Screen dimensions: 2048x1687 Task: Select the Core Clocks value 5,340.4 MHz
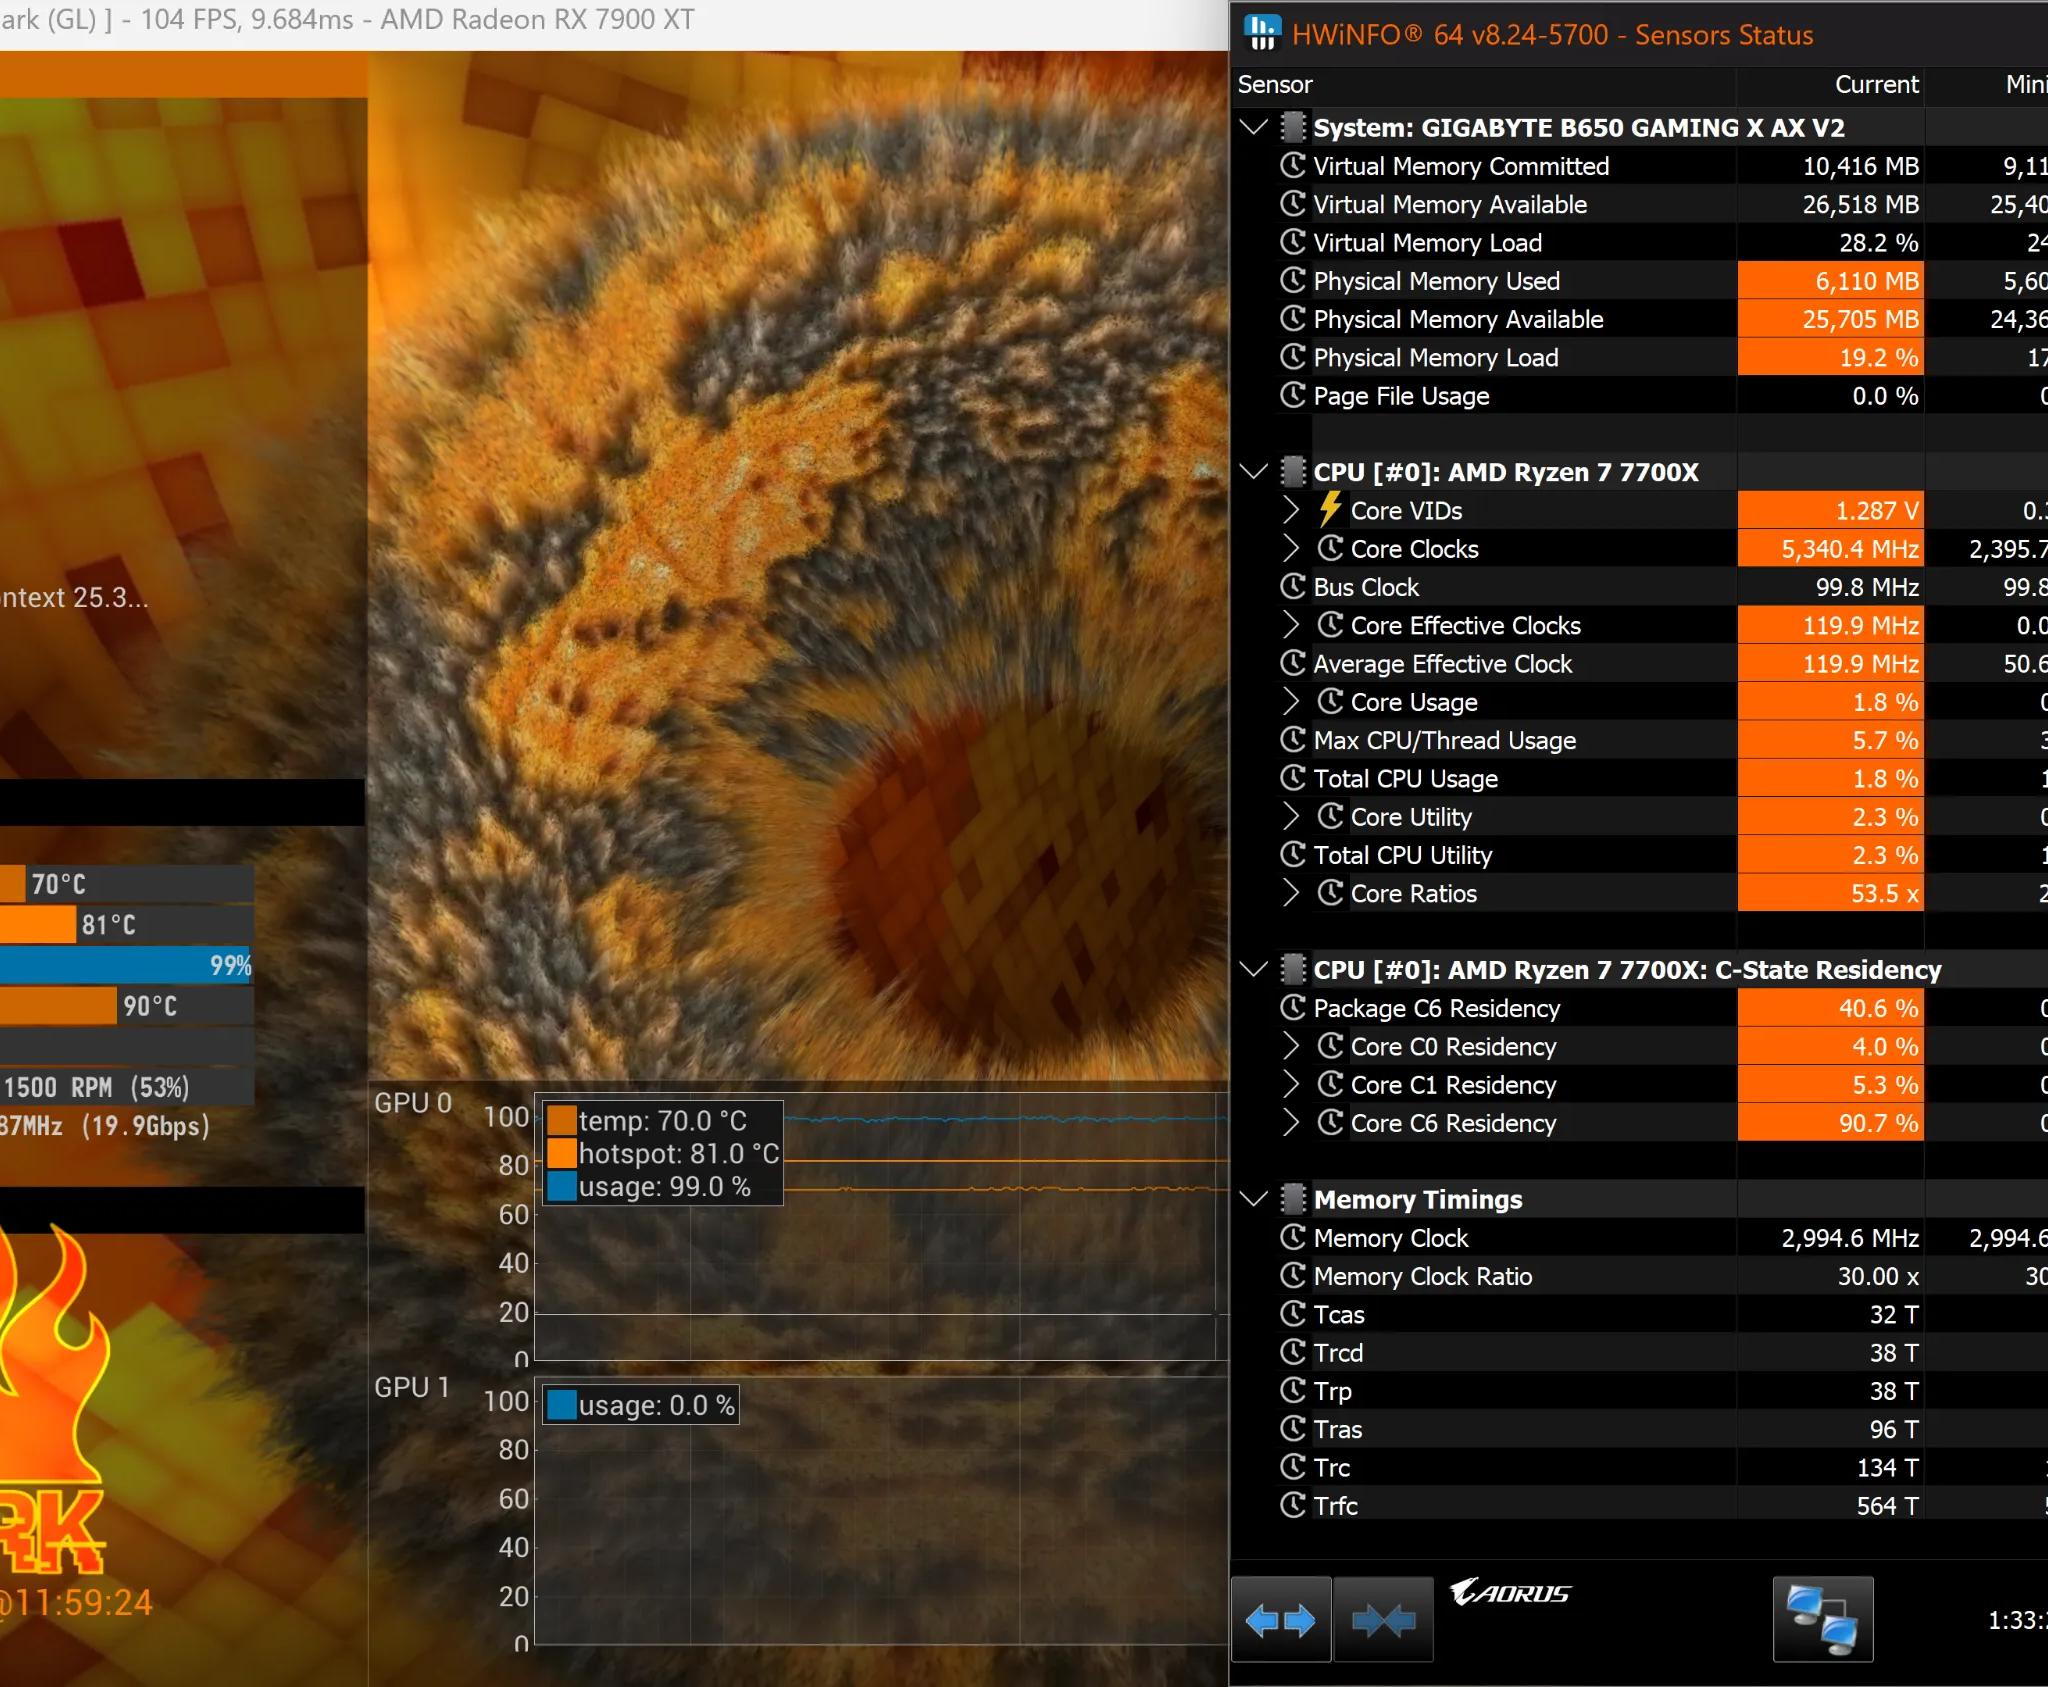[x=1850, y=549]
